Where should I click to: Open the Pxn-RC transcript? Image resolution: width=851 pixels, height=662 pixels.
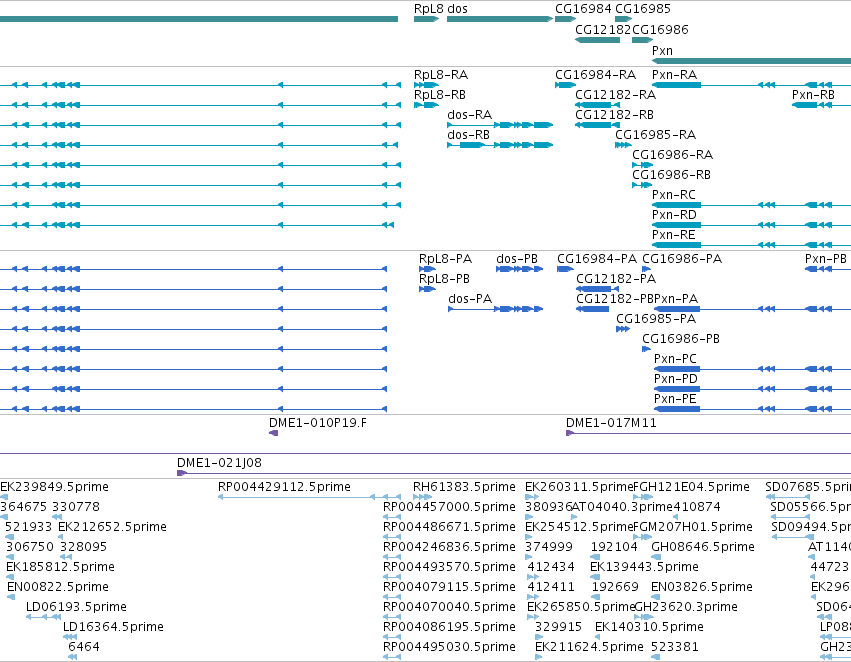coord(674,194)
